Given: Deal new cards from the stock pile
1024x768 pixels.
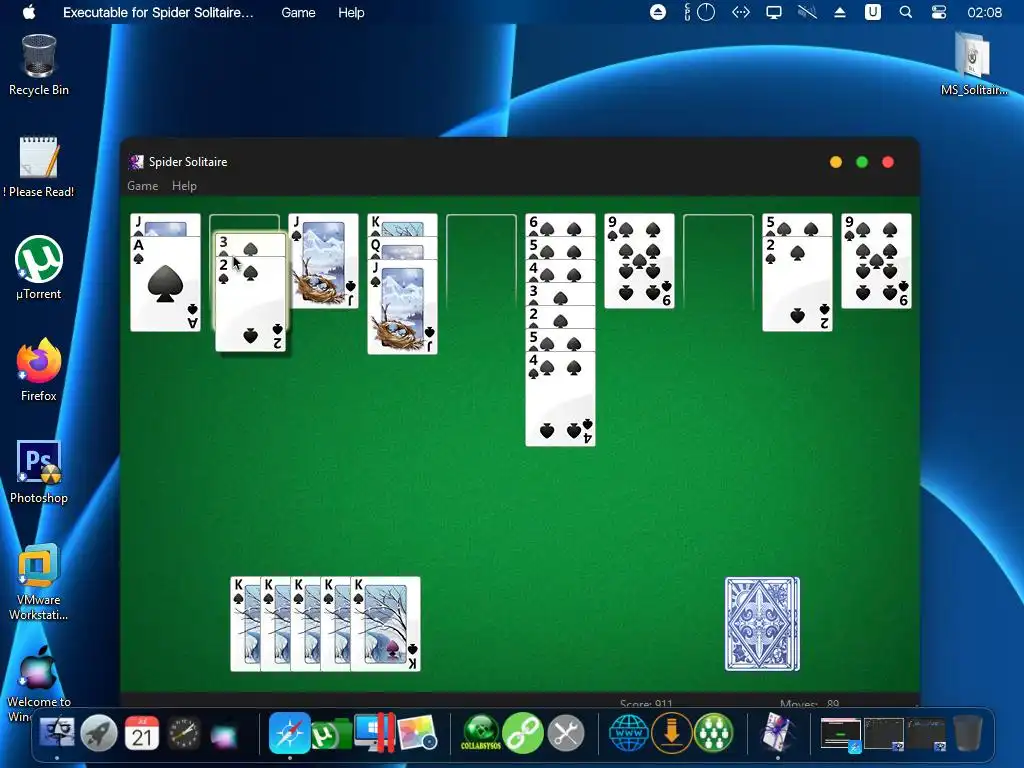Looking at the screenshot, I should tap(762, 624).
